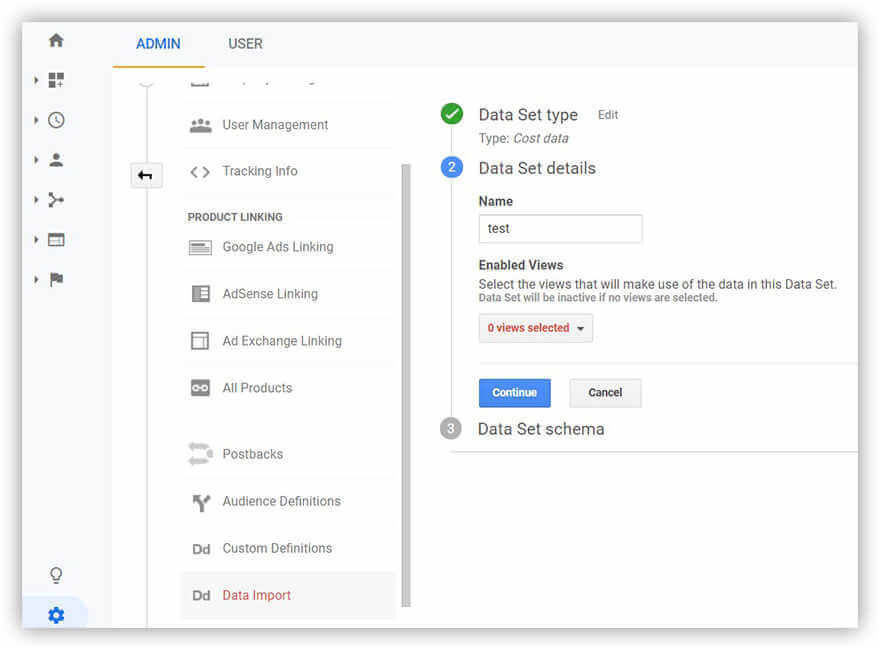
Task: Expand the views selected dropdown
Action: 535,328
